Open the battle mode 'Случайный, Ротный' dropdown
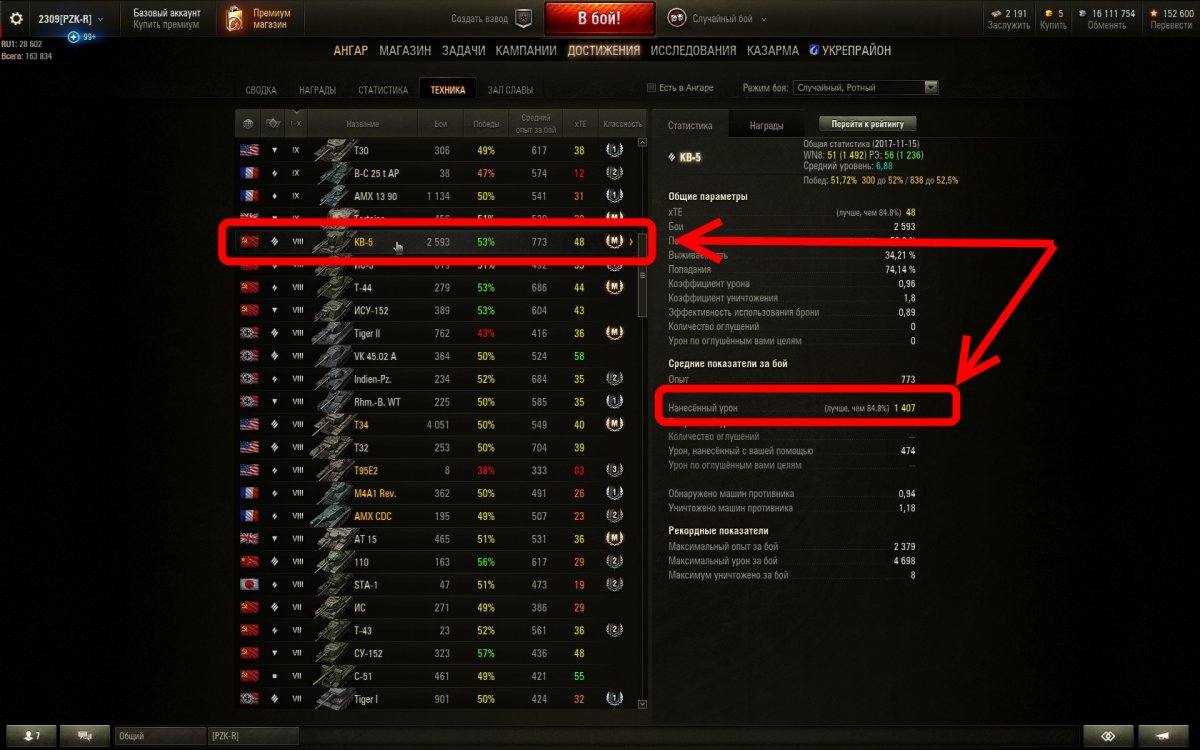This screenshot has height=750, width=1200. 865,88
